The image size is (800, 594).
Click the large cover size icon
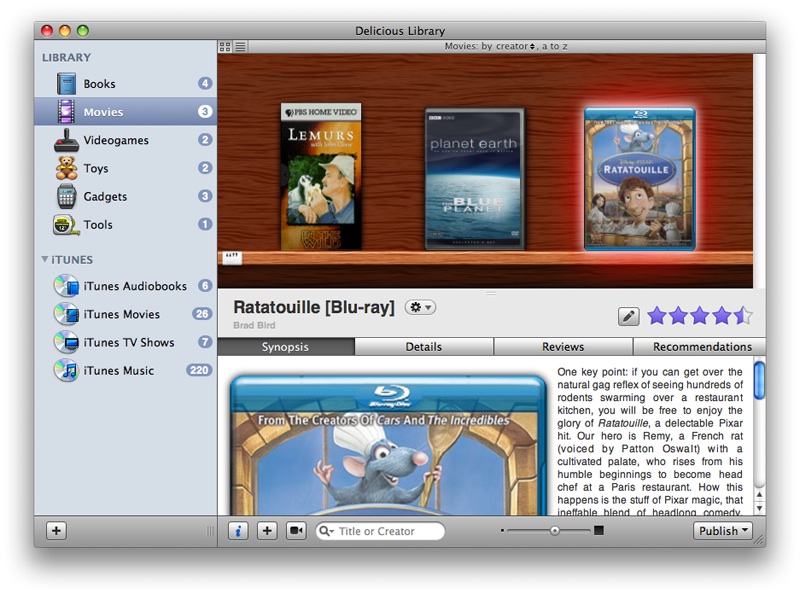(x=599, y=531)
